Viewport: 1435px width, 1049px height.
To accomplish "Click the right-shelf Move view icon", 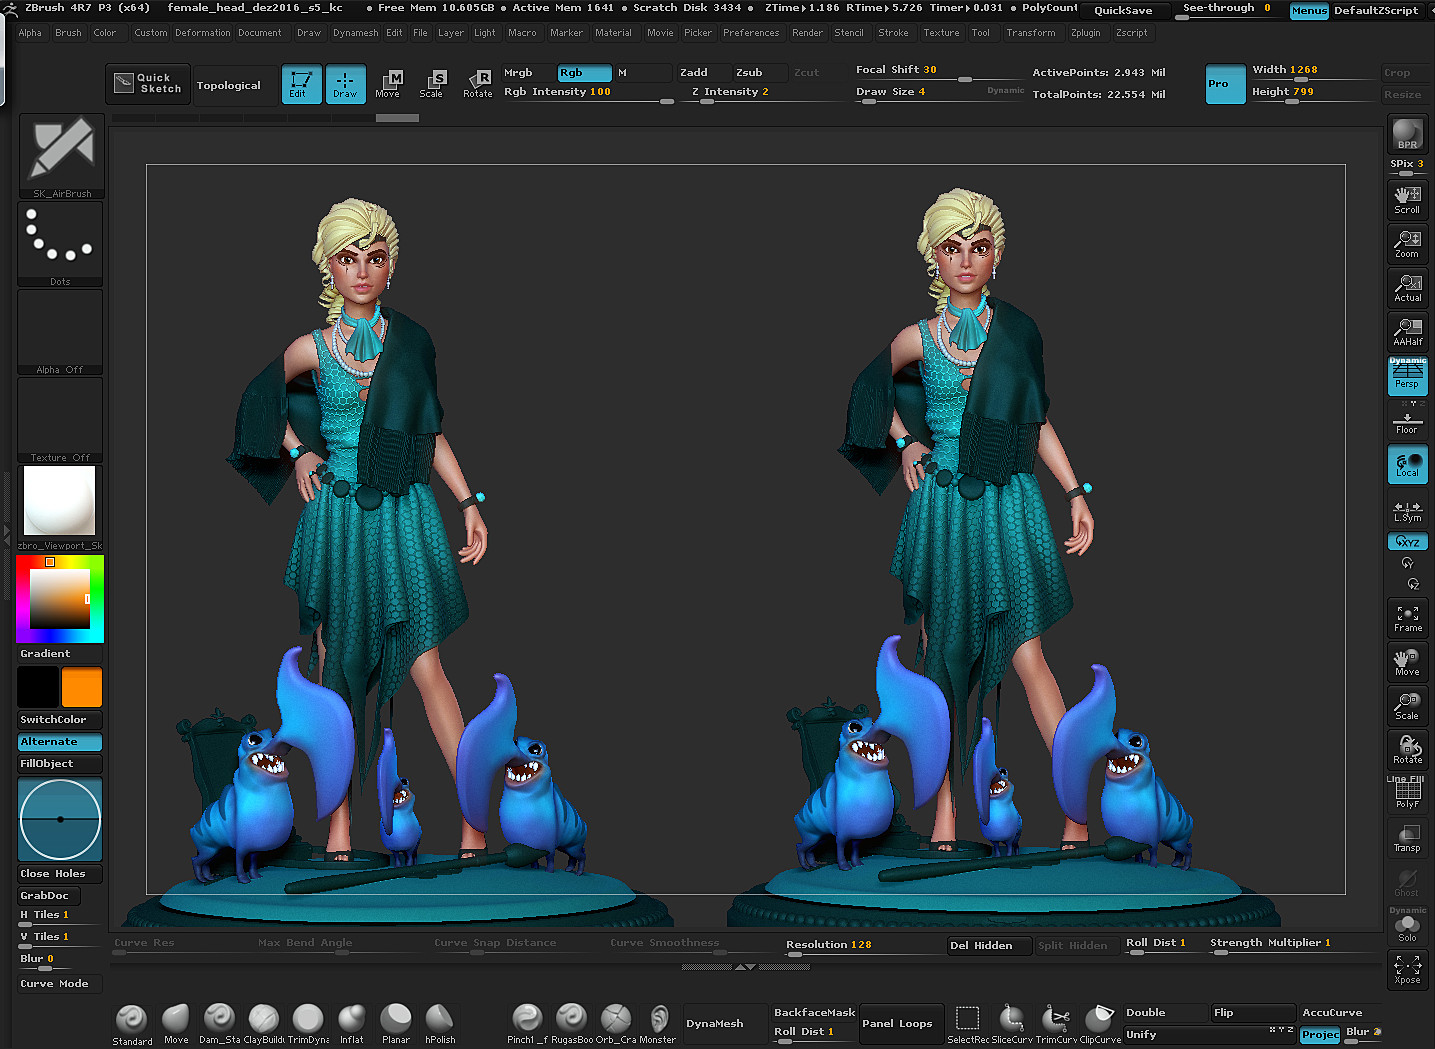I will [1407, 662].
